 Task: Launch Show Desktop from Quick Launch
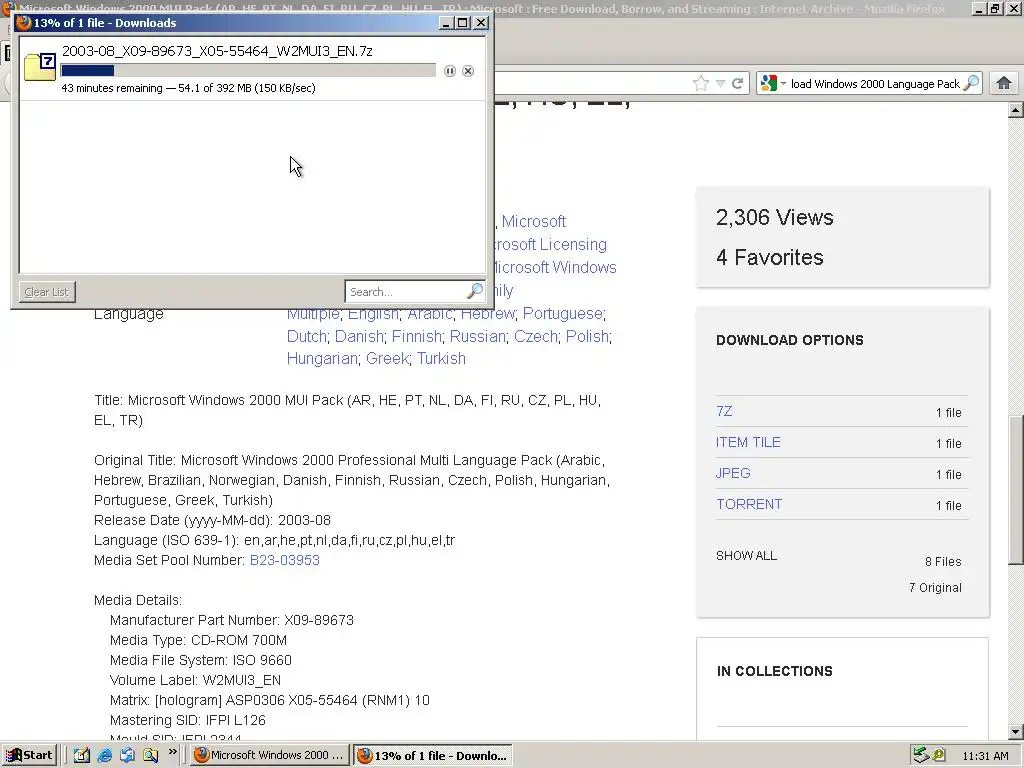tap(82, 755)
